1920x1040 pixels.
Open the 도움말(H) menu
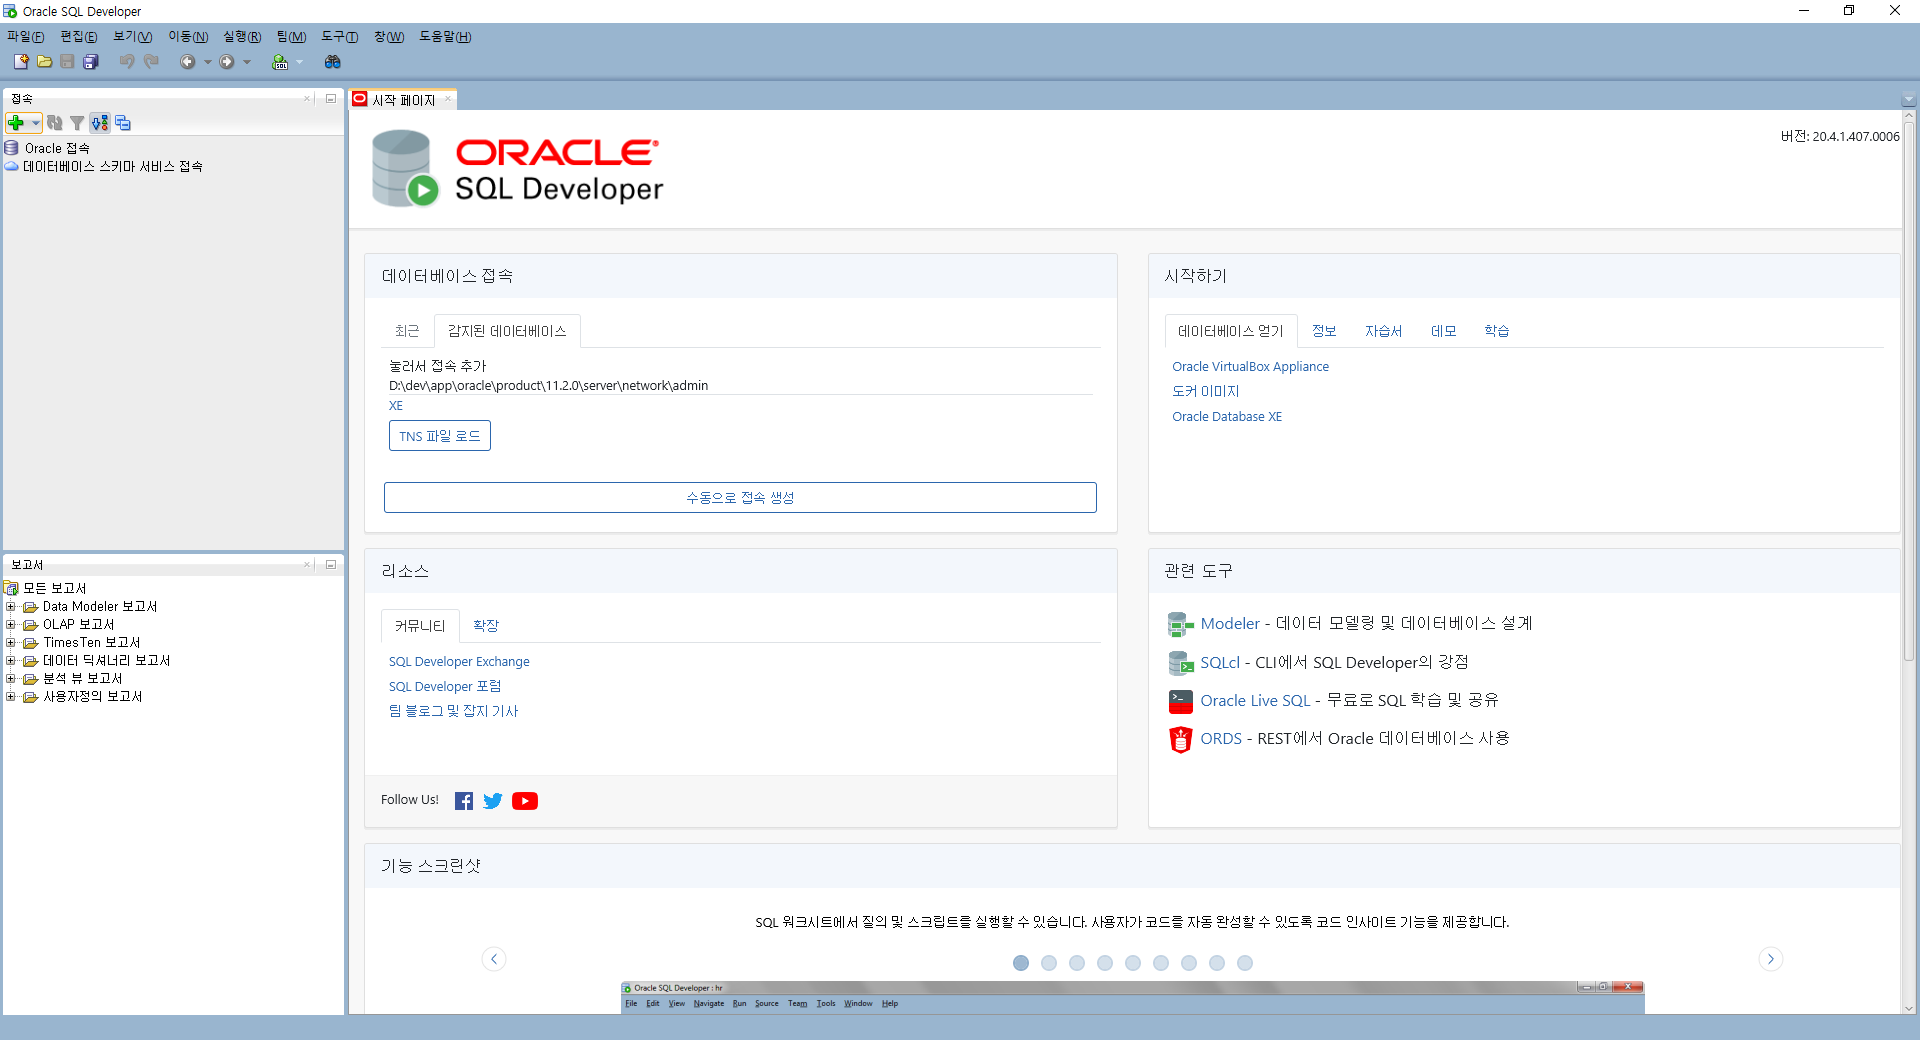[445, 36]
